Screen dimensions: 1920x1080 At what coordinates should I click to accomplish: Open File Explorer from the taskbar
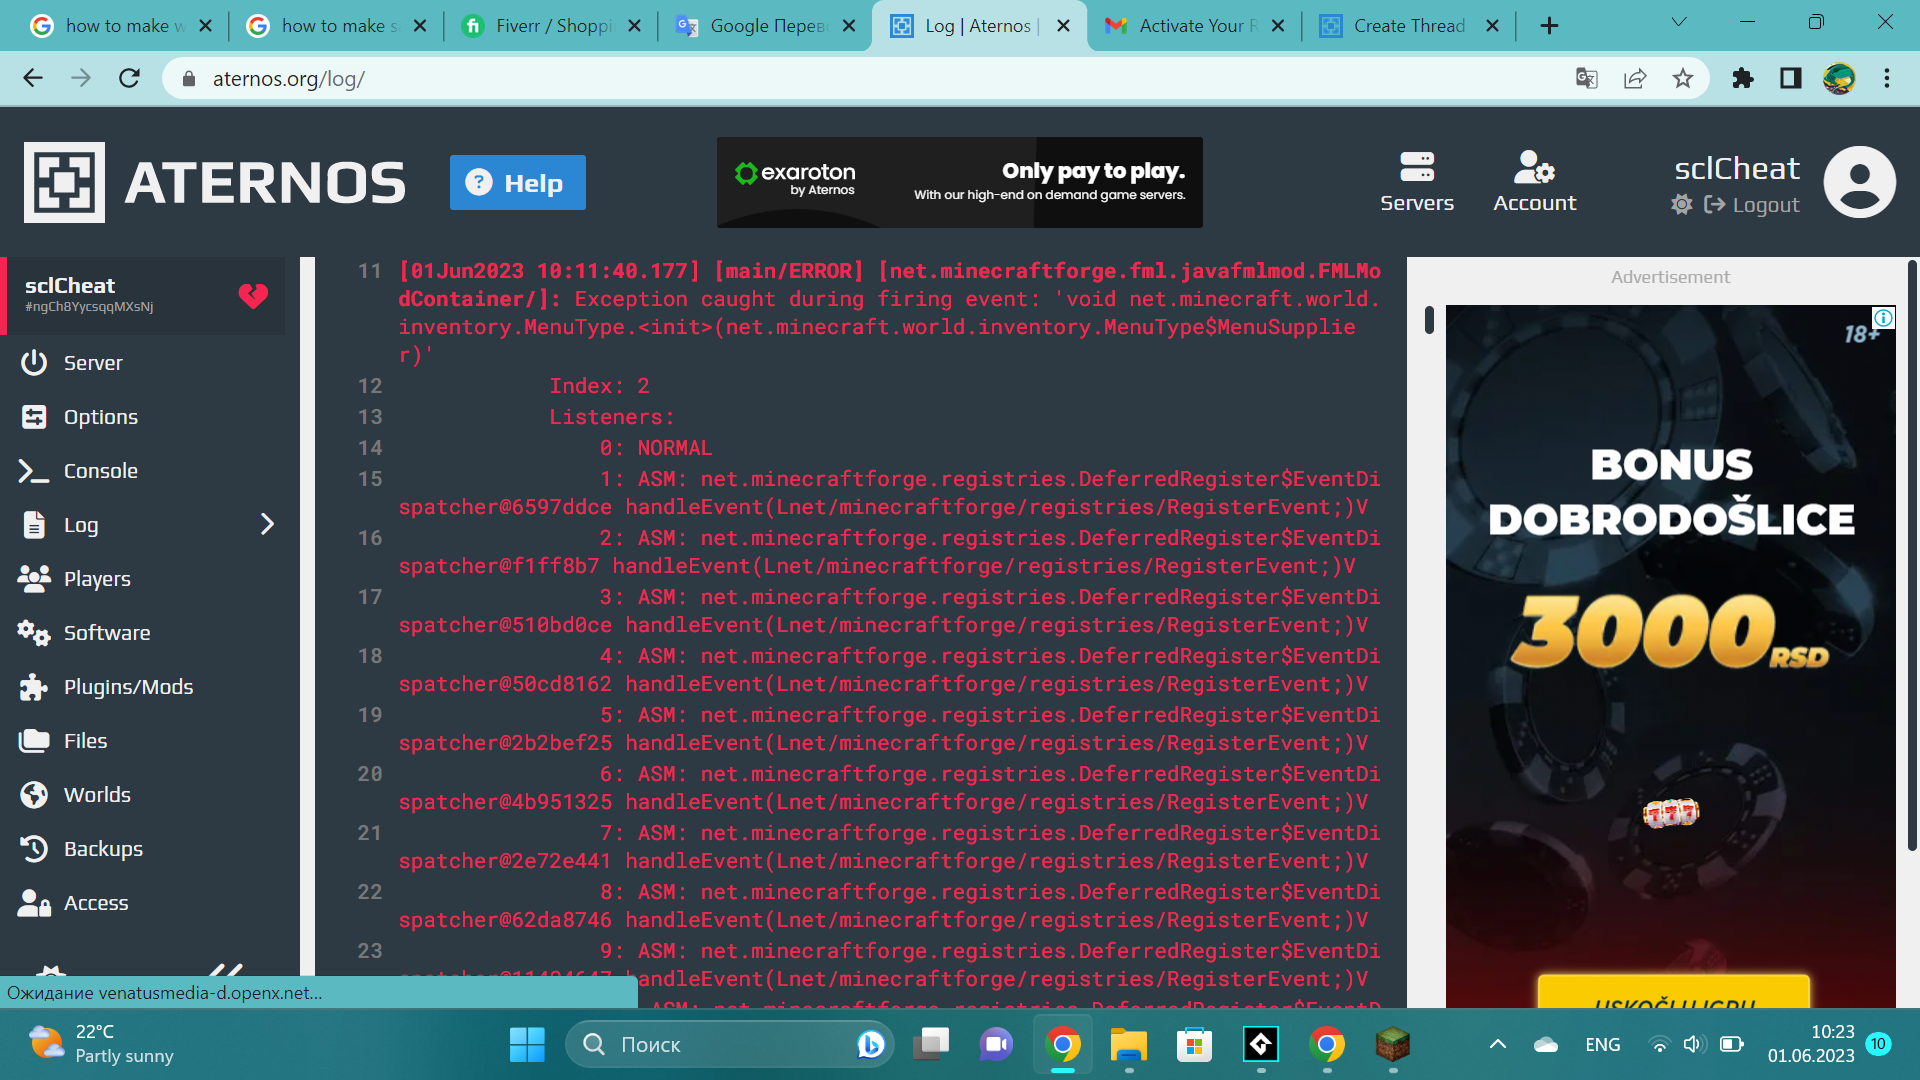[x=1129, y=1045]
